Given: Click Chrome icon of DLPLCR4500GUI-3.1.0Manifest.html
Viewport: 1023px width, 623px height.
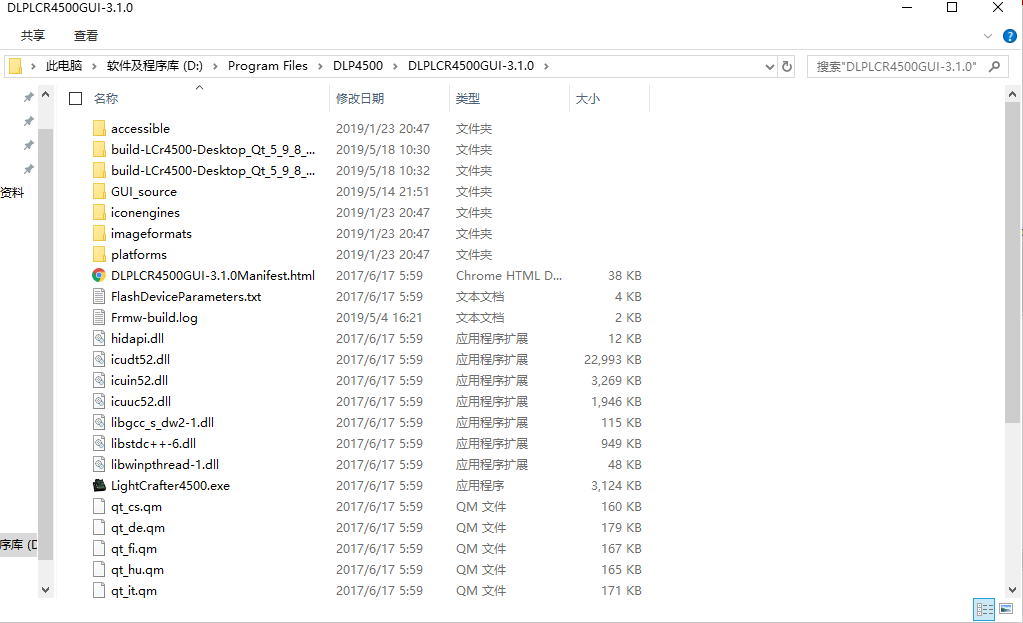Looking at the screenshot, I should click(x=99, y=275).
